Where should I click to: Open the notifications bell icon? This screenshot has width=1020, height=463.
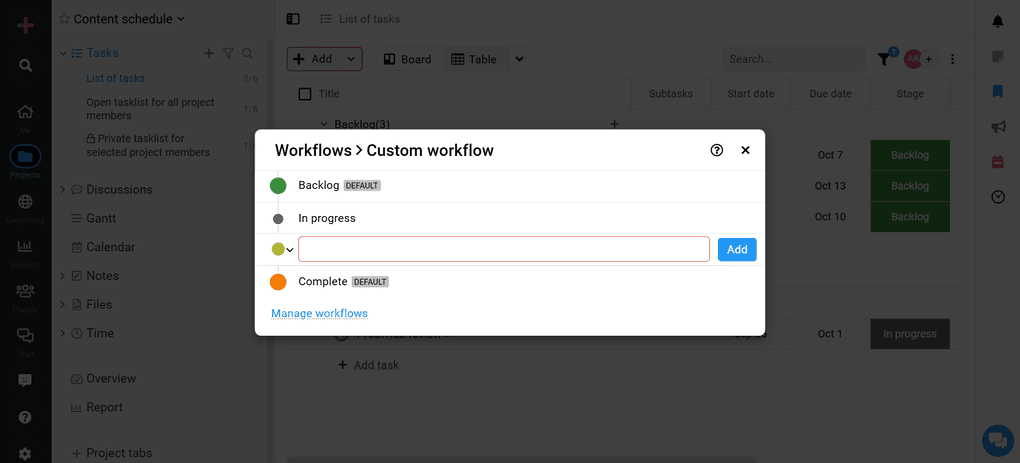[997, 21]
